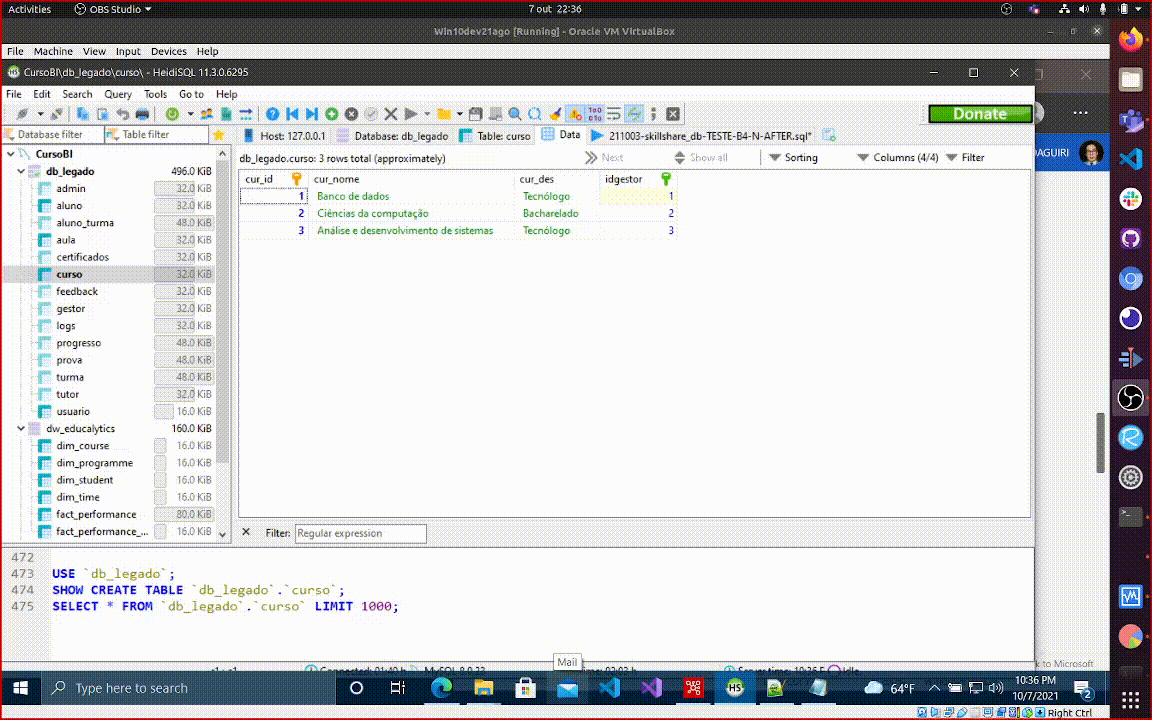Select the fact_performance table in tree

(x=96, y=514)
